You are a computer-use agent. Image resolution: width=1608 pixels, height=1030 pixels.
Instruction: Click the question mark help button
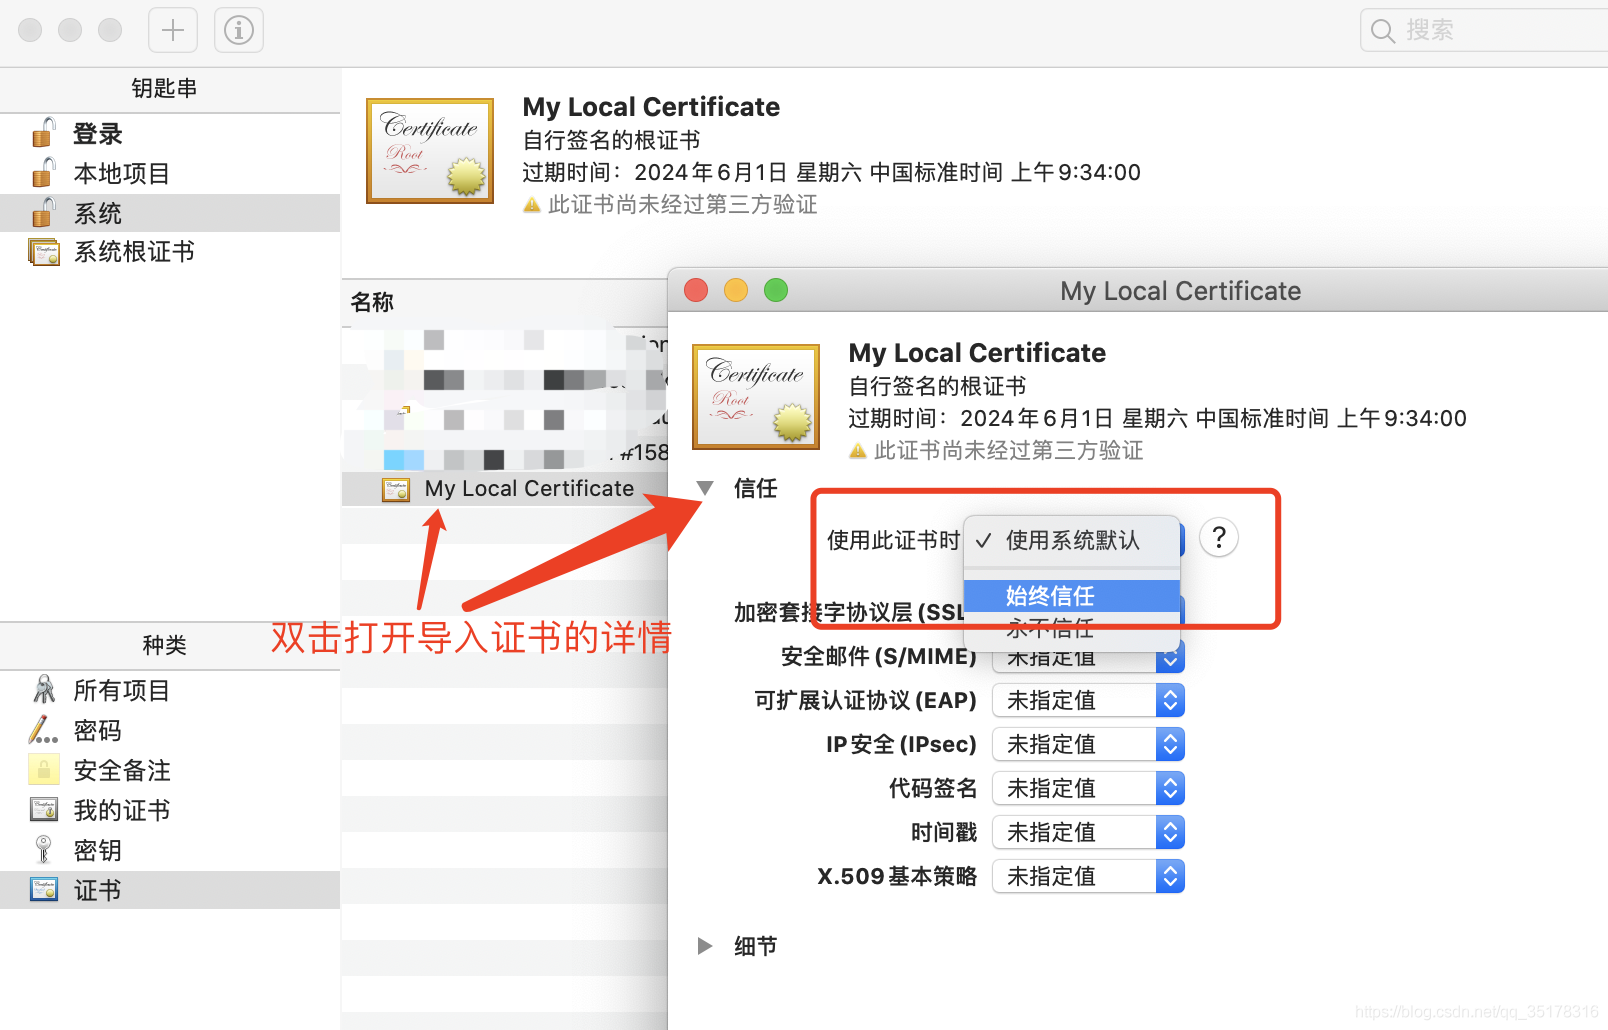[1219, 538]
